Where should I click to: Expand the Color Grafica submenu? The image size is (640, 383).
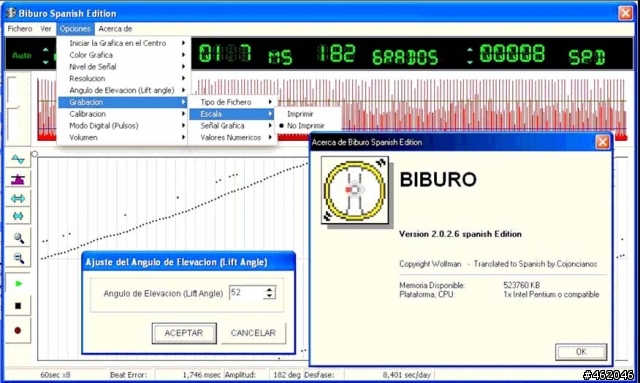coord(122,55)
